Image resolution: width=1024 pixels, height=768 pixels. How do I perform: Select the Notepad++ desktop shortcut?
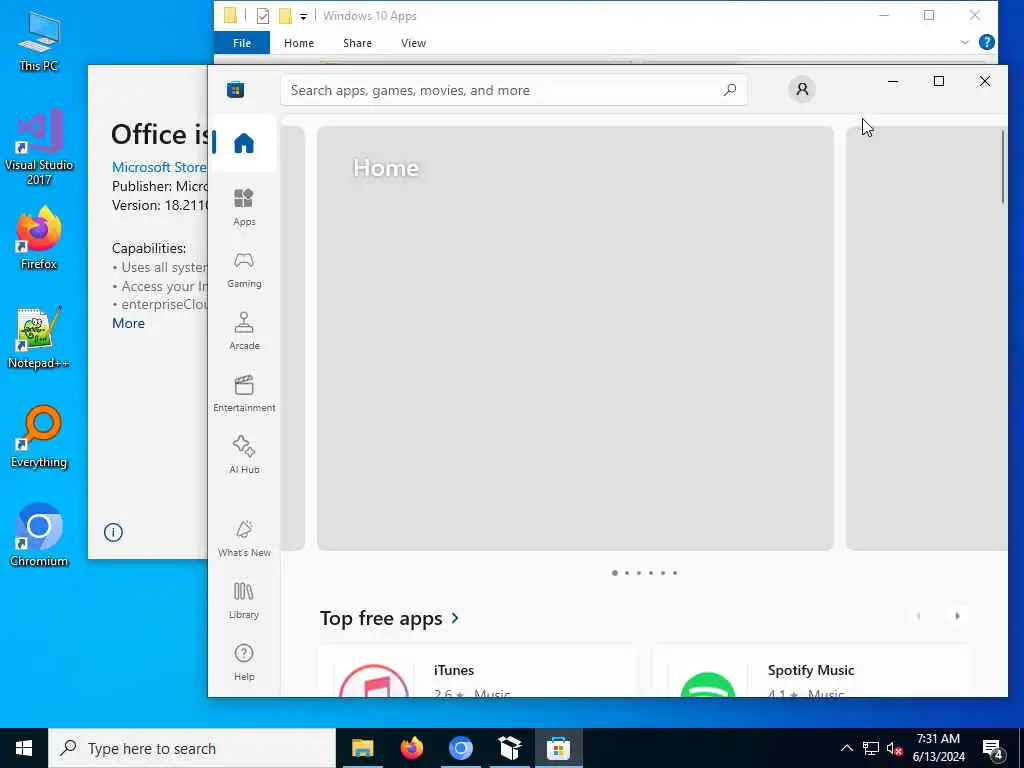click(x=39, y=338)
